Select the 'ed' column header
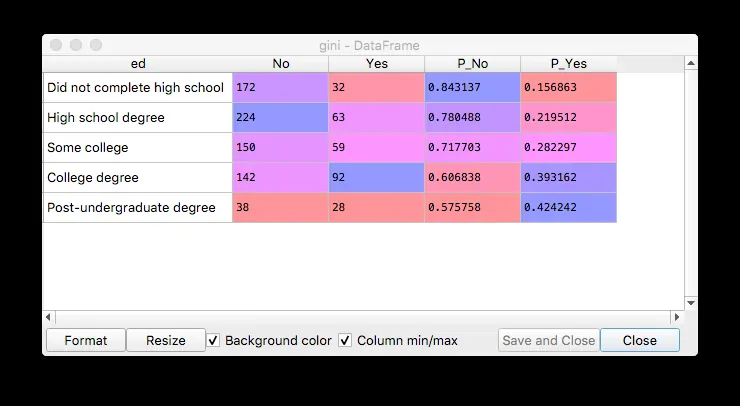 138,64
